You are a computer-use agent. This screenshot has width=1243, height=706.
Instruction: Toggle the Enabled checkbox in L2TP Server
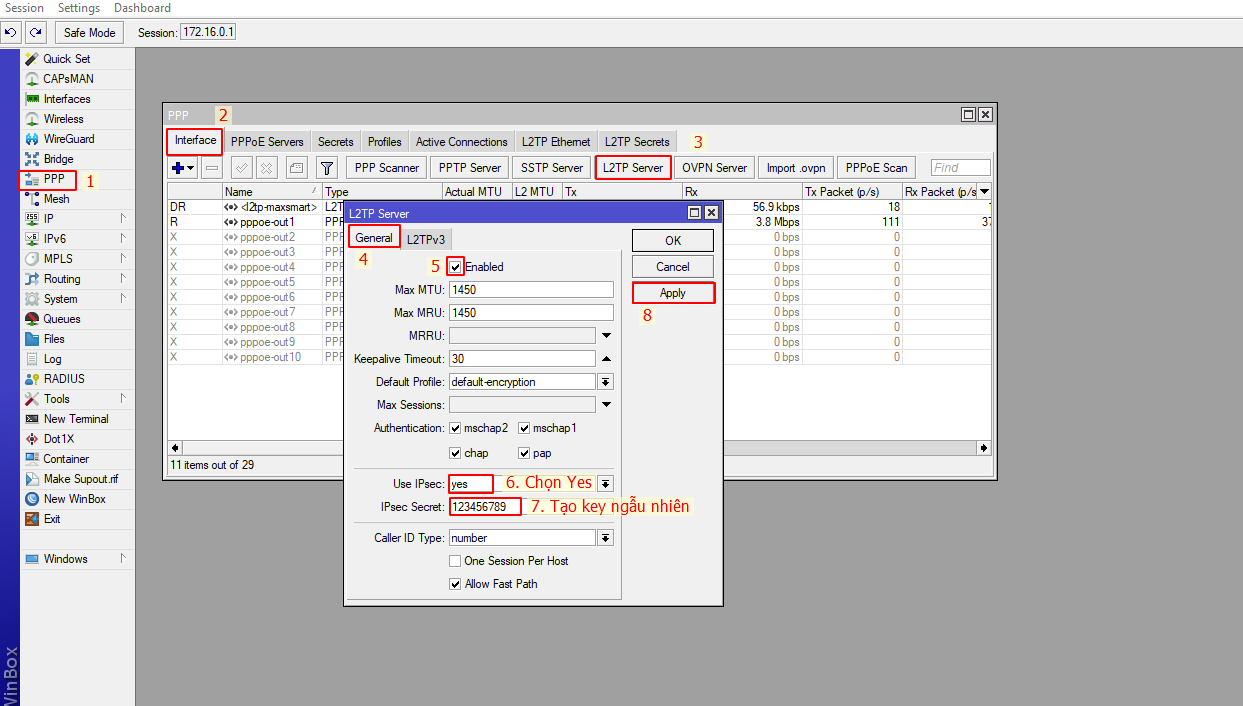[456, 267]
